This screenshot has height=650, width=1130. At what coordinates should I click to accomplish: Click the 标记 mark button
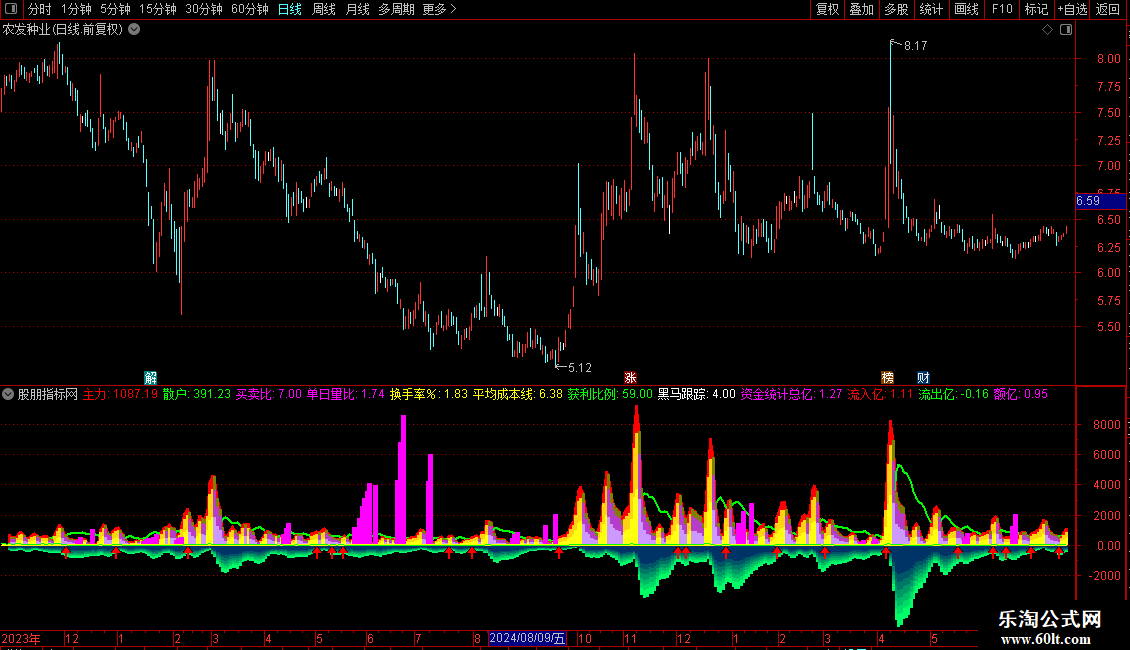tap(1036, 9)
